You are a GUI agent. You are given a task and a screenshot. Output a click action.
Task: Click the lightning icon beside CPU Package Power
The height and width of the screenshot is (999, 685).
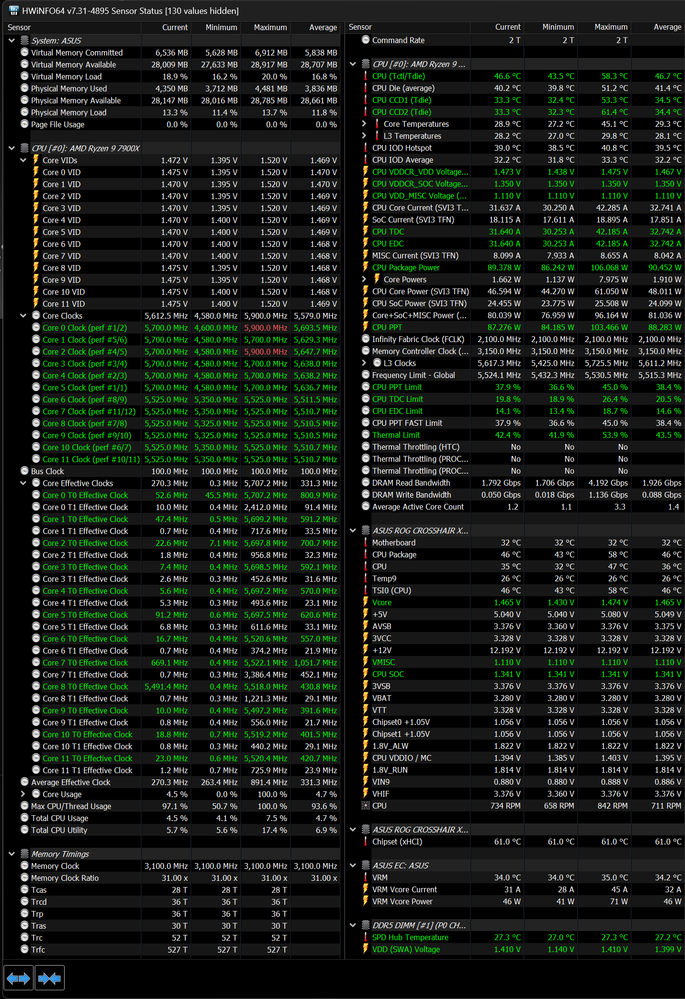tap(366, 268)
